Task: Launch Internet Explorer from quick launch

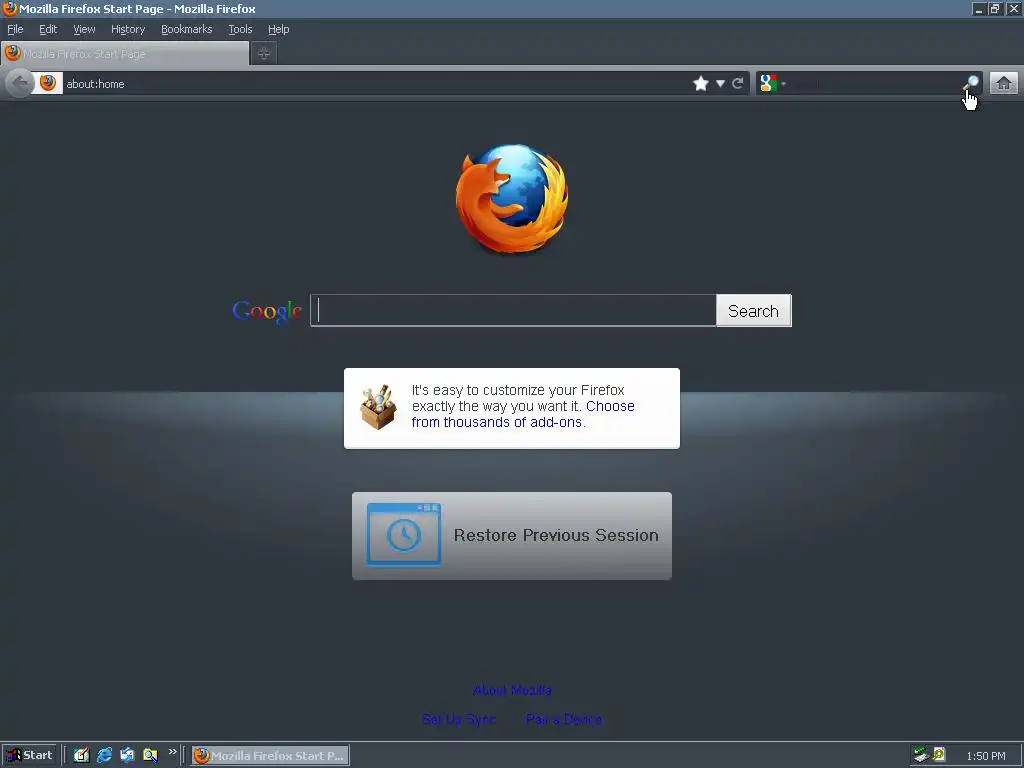Action: [x=104, y=755]
